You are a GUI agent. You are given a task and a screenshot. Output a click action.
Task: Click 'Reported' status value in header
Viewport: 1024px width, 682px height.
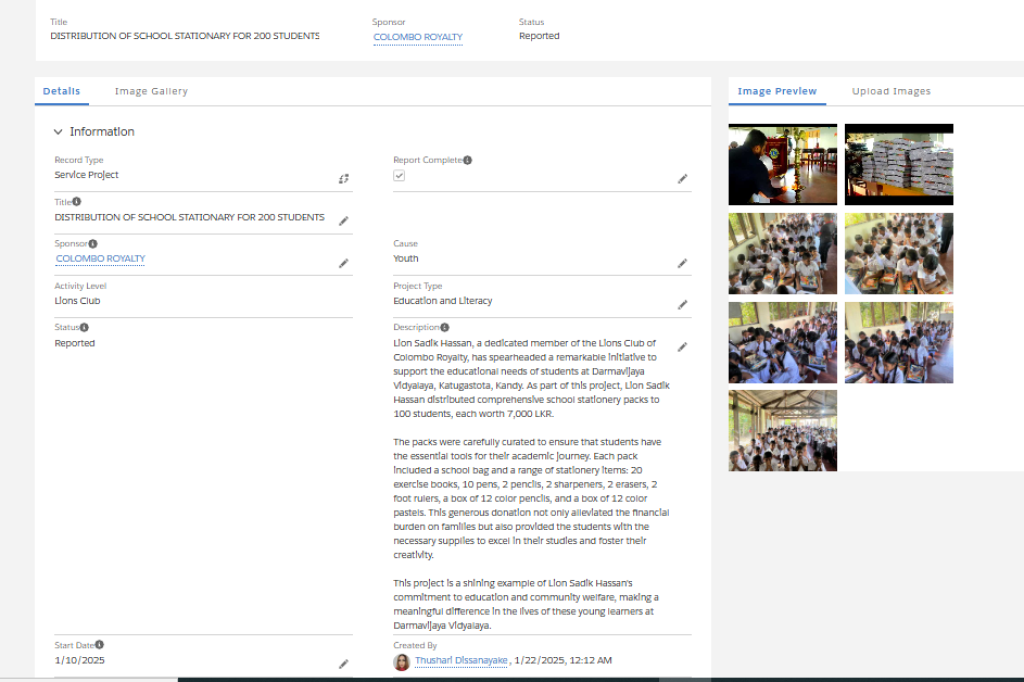tap(539, 36)
